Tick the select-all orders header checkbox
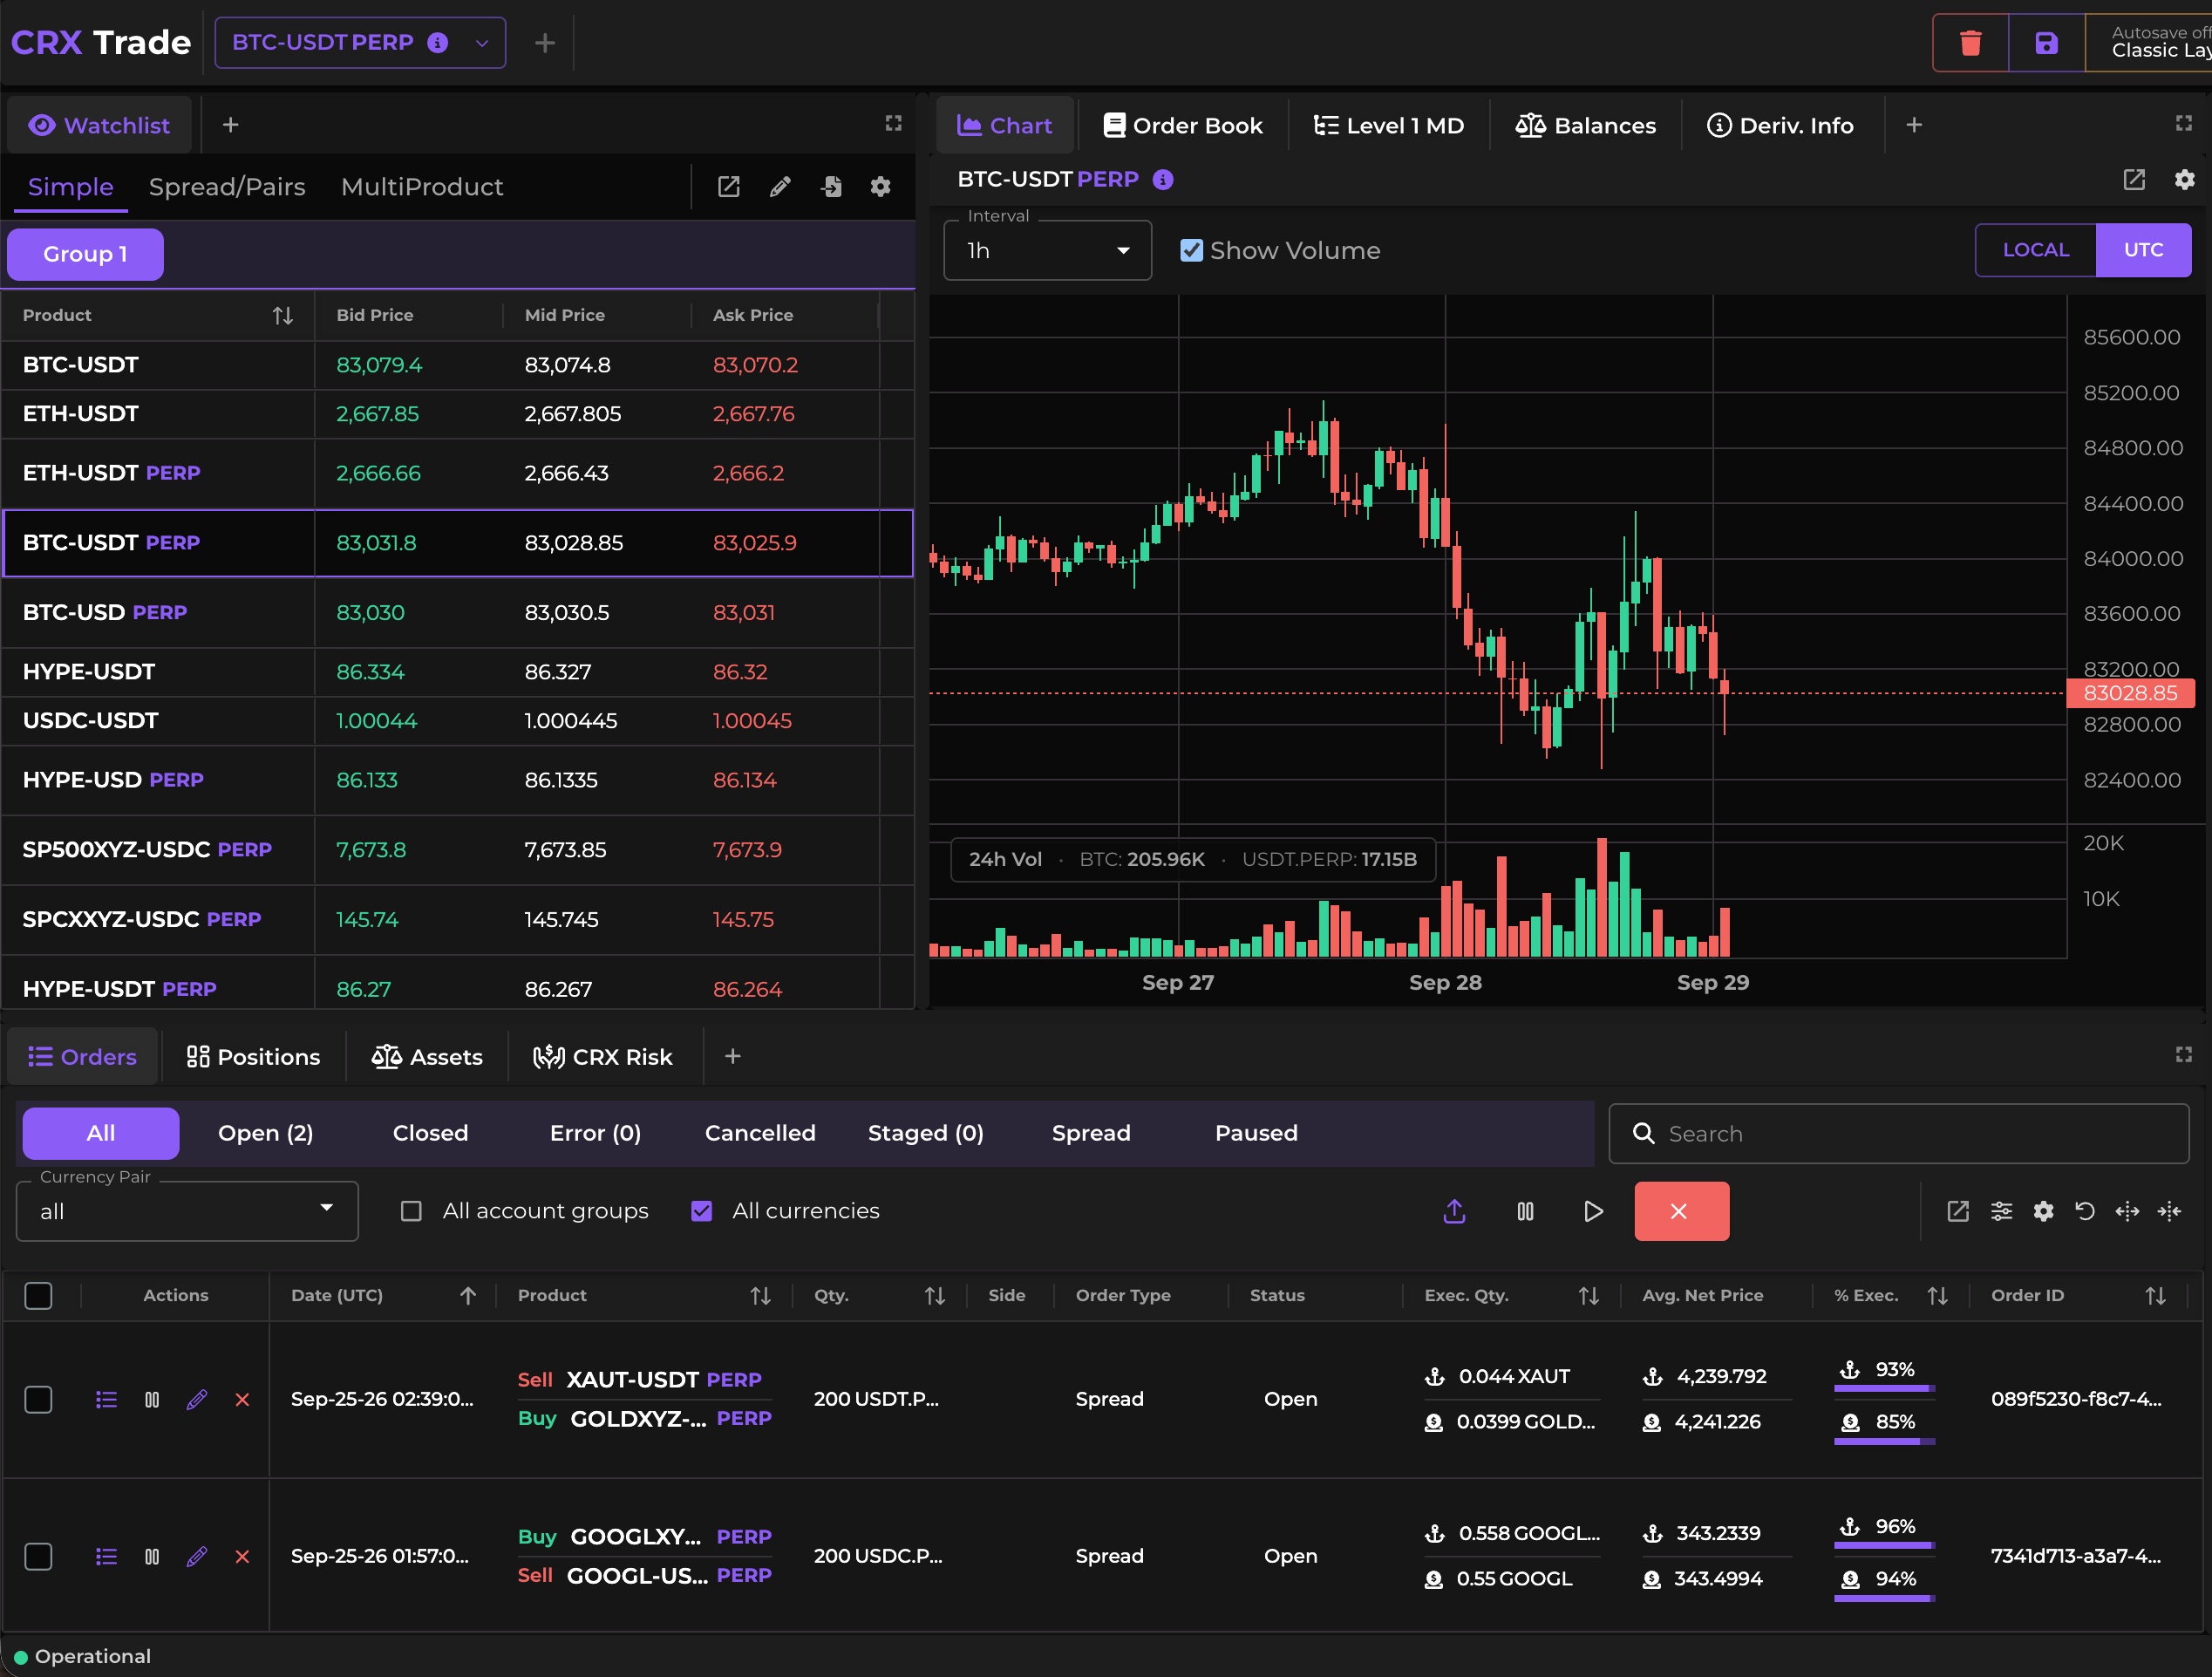The height and width of the screenshot is (1677, 2212). (38, 1295)
